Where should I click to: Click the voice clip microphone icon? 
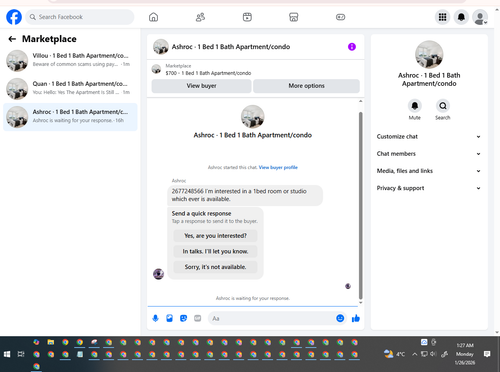155,318
